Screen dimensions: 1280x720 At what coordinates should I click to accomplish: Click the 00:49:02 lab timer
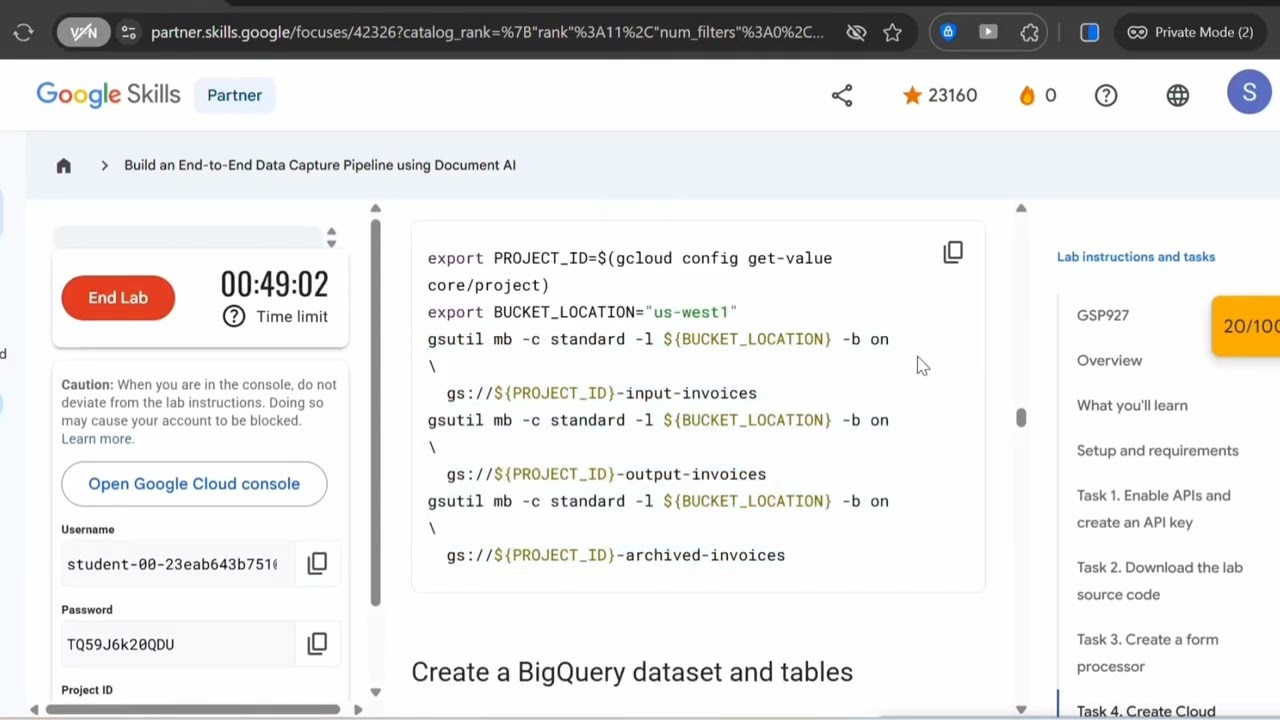(274, 284)
